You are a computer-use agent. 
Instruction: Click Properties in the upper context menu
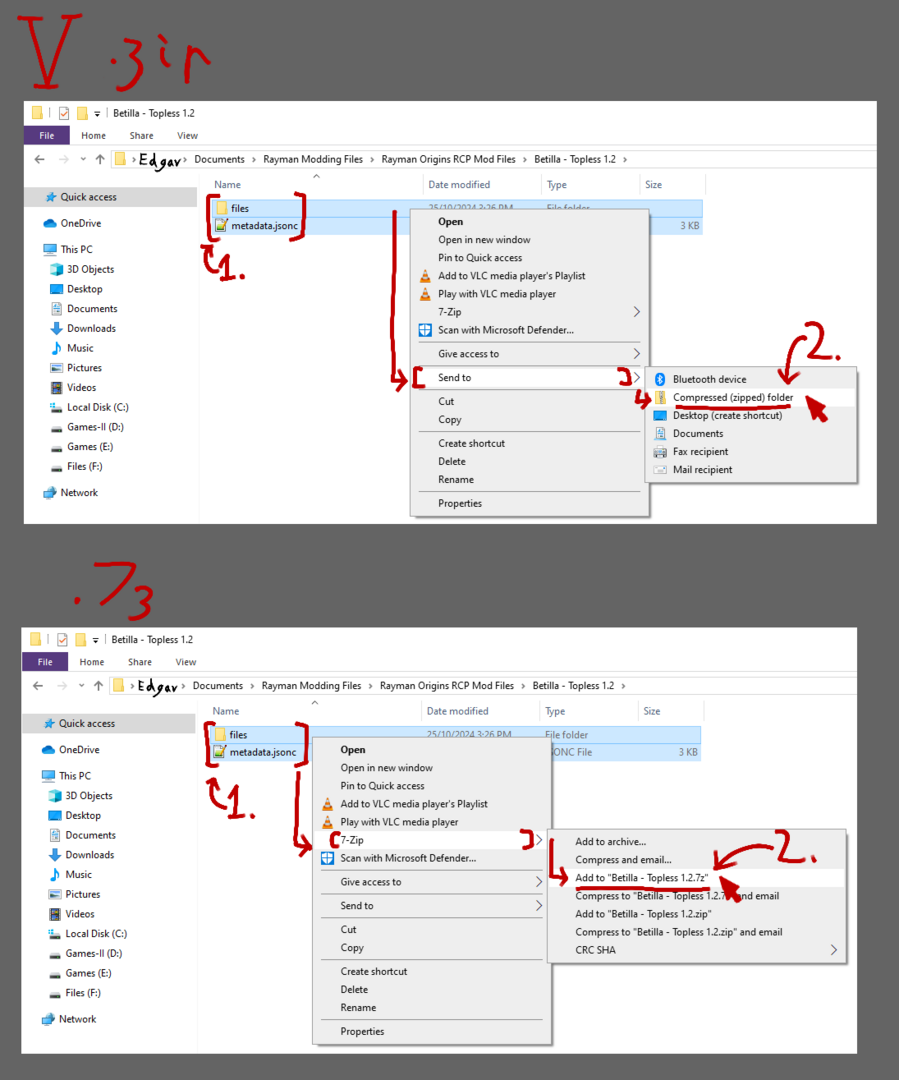tap(459, 503)
